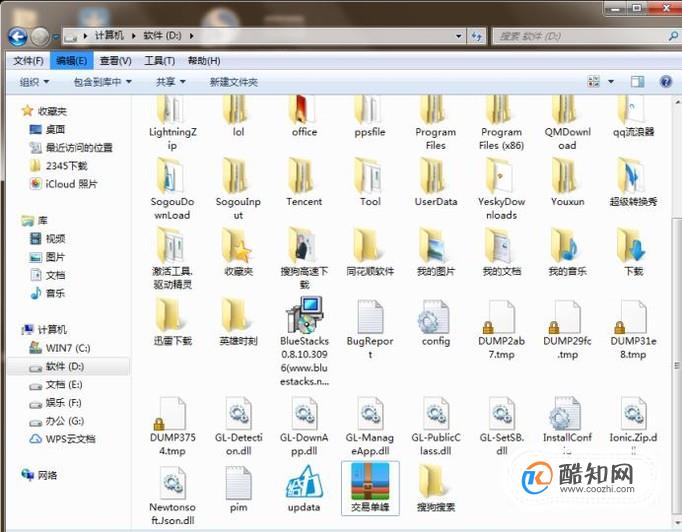682x532 pixels.
Task: Open the help button
Action: click(665, 81)
